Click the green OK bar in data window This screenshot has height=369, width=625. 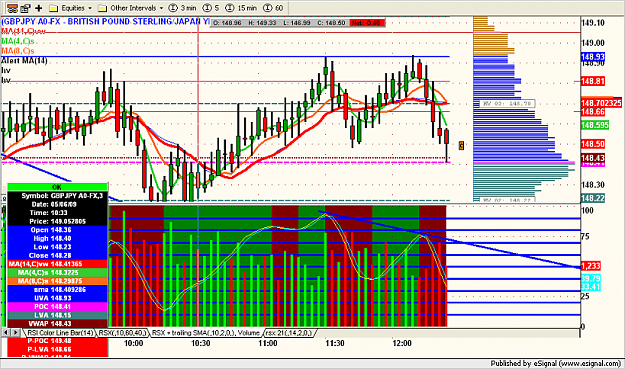[x=57, y=187]
